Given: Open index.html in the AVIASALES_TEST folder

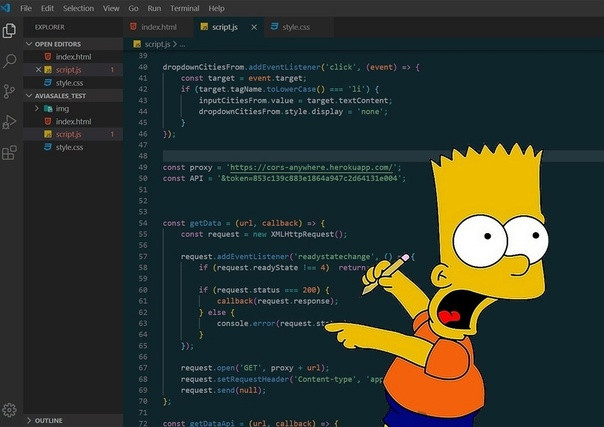Looking at the screenshot, I should pyautogui.click(x=73, y=121).
